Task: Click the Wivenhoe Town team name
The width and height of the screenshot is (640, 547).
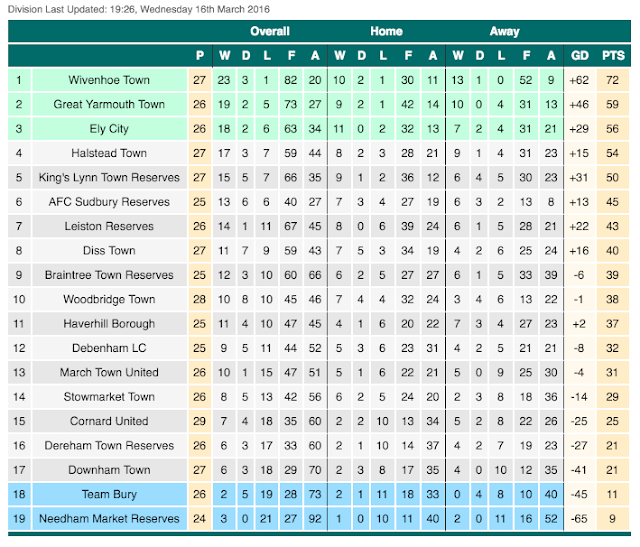Action: 109,80
